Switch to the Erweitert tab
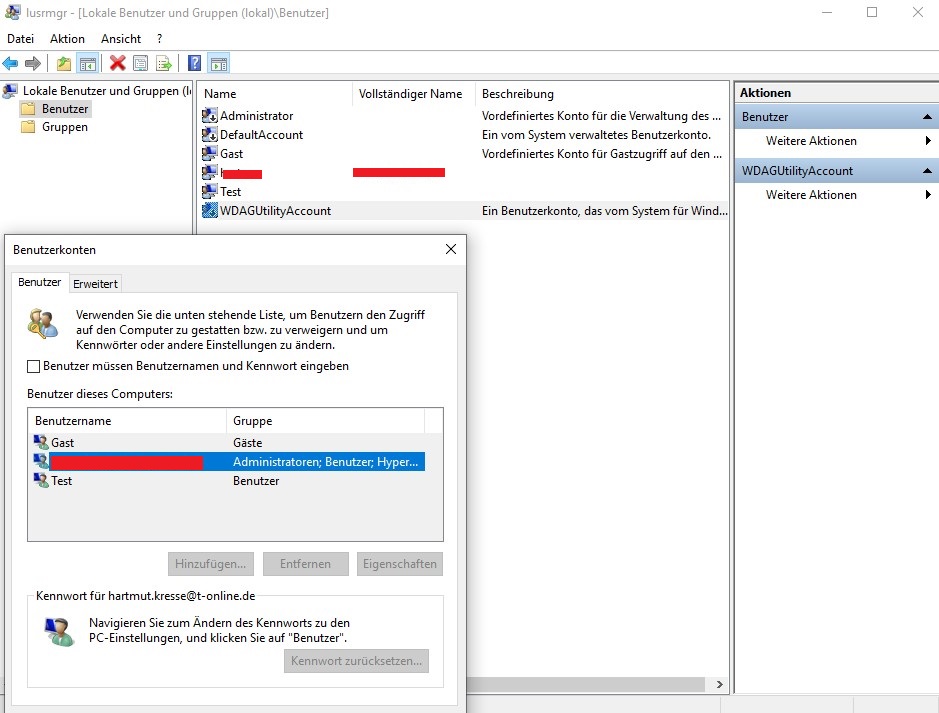 [x=95, y=284]
